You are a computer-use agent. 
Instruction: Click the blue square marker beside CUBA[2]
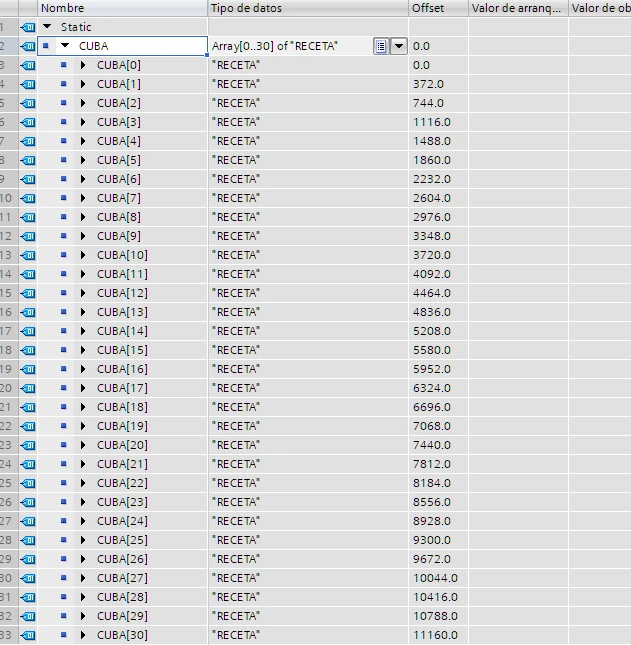coord(63,102)
